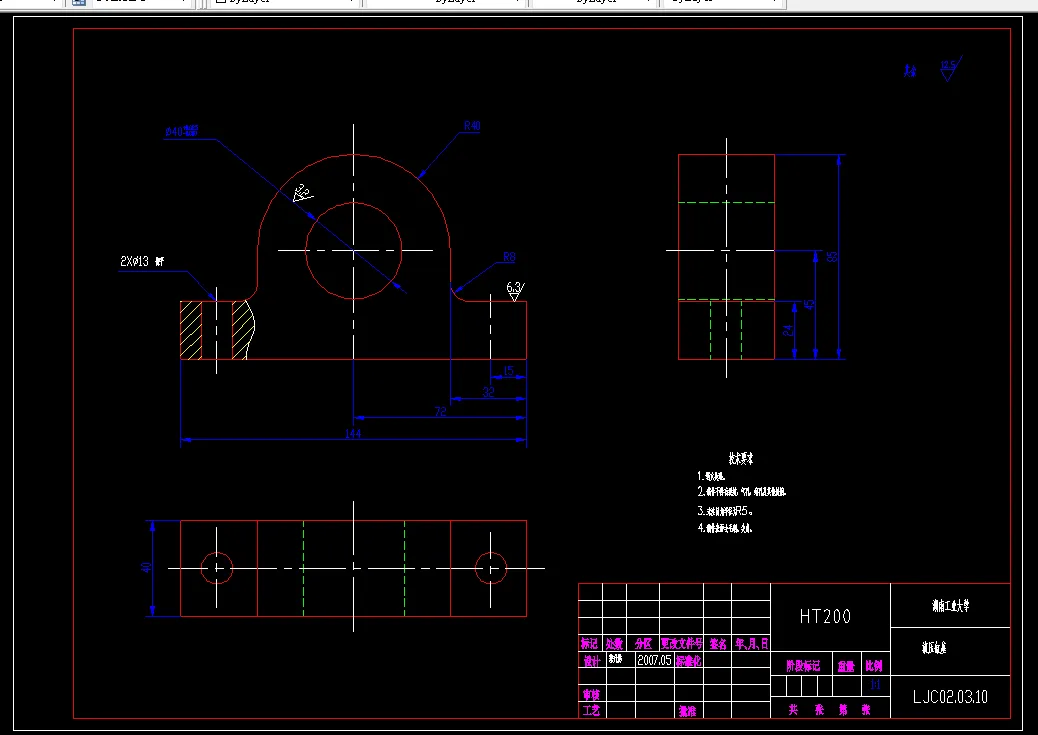Click the HT200 material text
This screenshot has height=735, width=1038.
pyautogui.click(x=825, y=617)
